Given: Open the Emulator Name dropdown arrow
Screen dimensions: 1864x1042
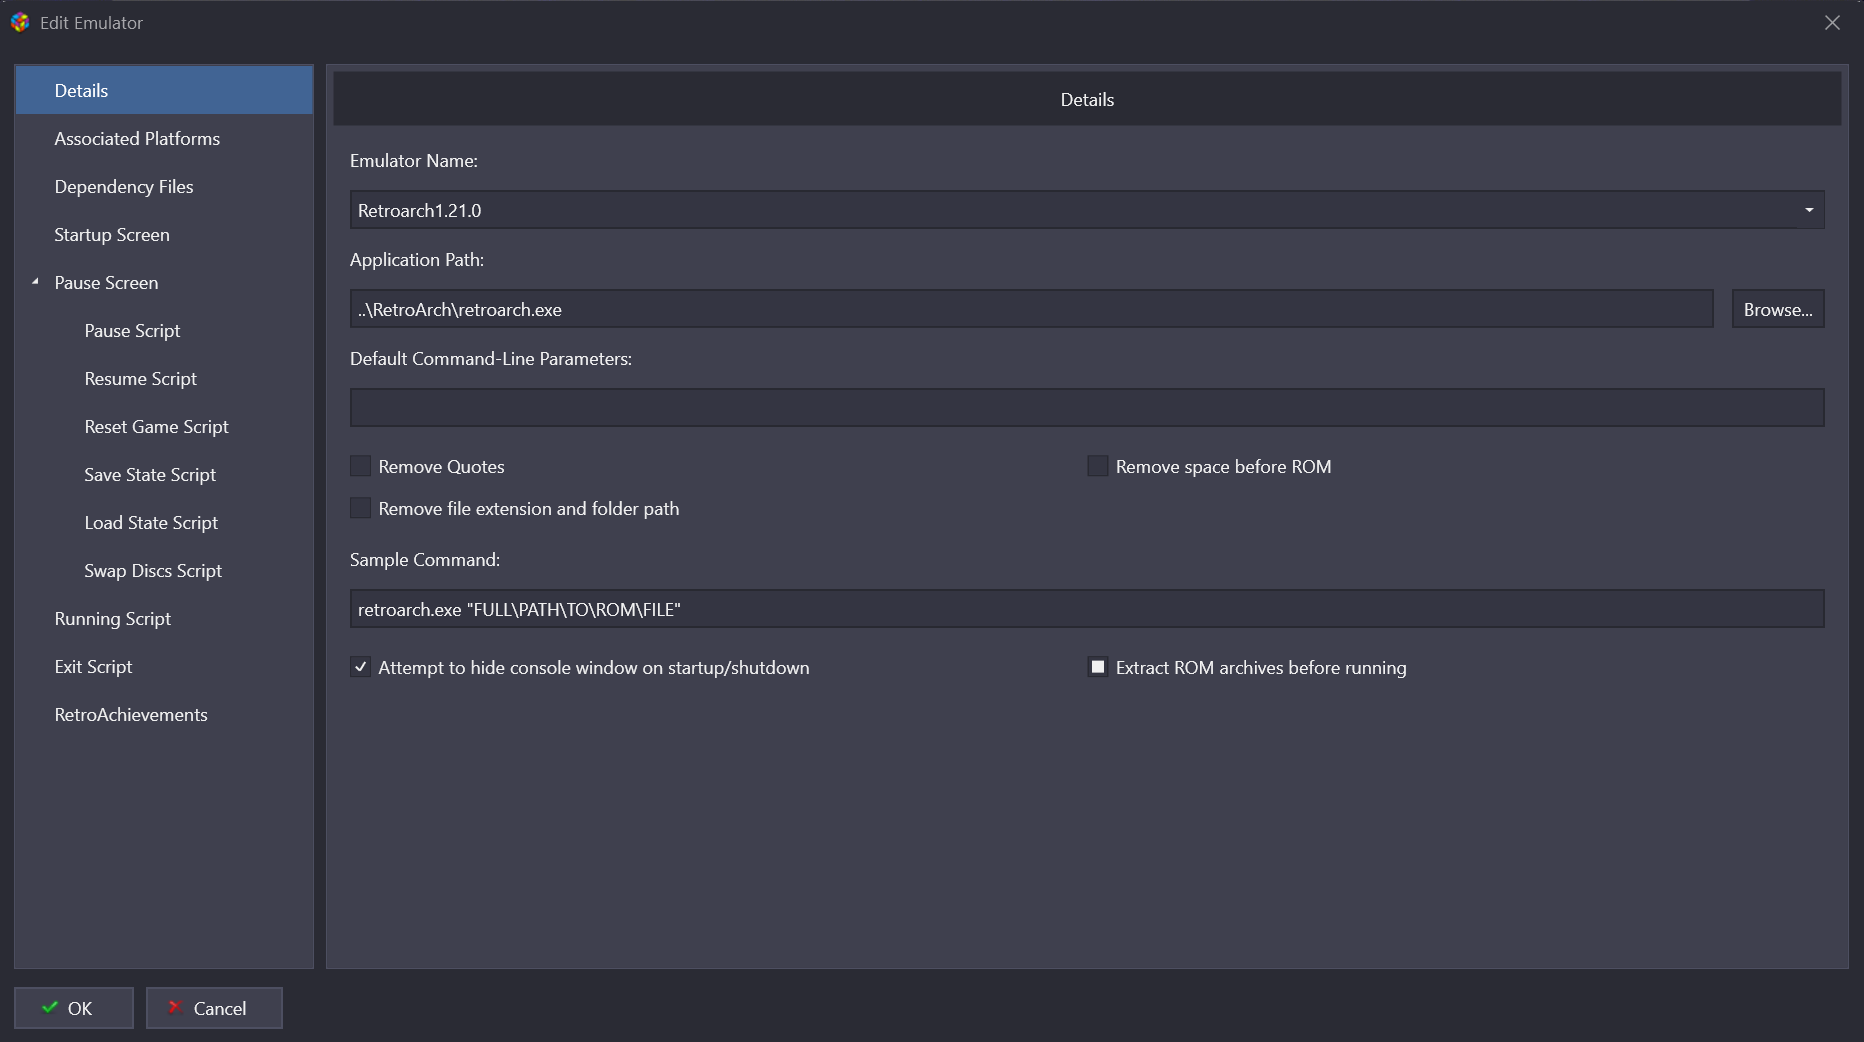Looking at the screenshot, I should pyautogui.click(x=1808, y=210).
